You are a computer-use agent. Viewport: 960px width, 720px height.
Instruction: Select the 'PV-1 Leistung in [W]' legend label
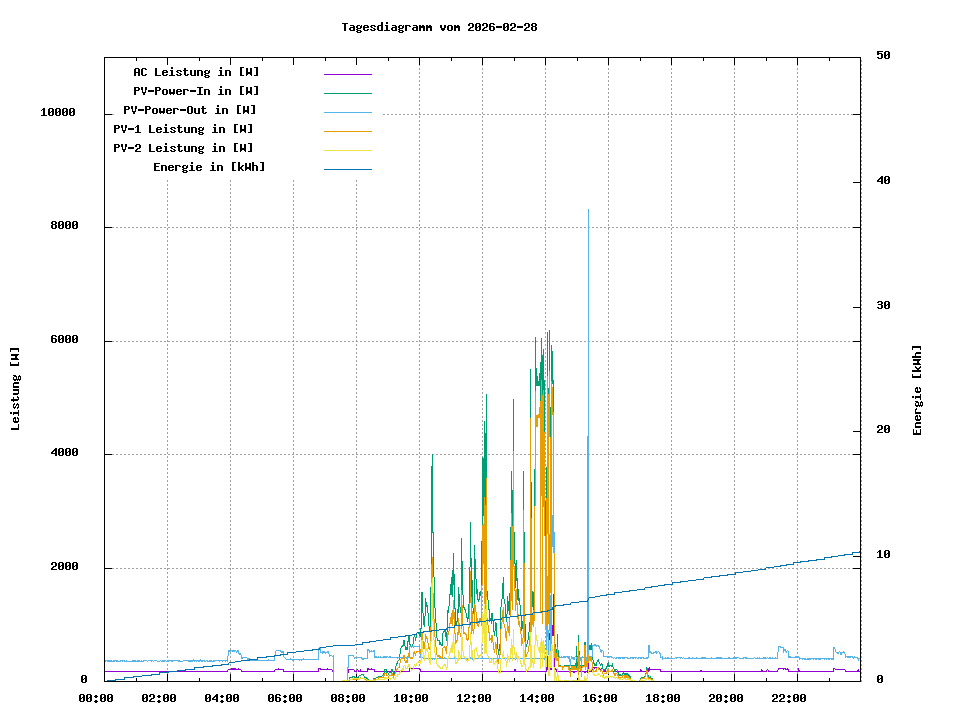[183, 129]
